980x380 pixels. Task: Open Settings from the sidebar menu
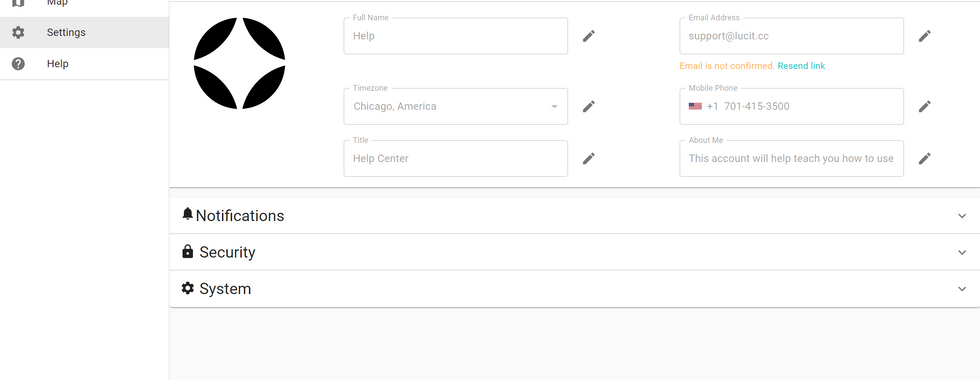pyautogui.click(x=84, y=32)
